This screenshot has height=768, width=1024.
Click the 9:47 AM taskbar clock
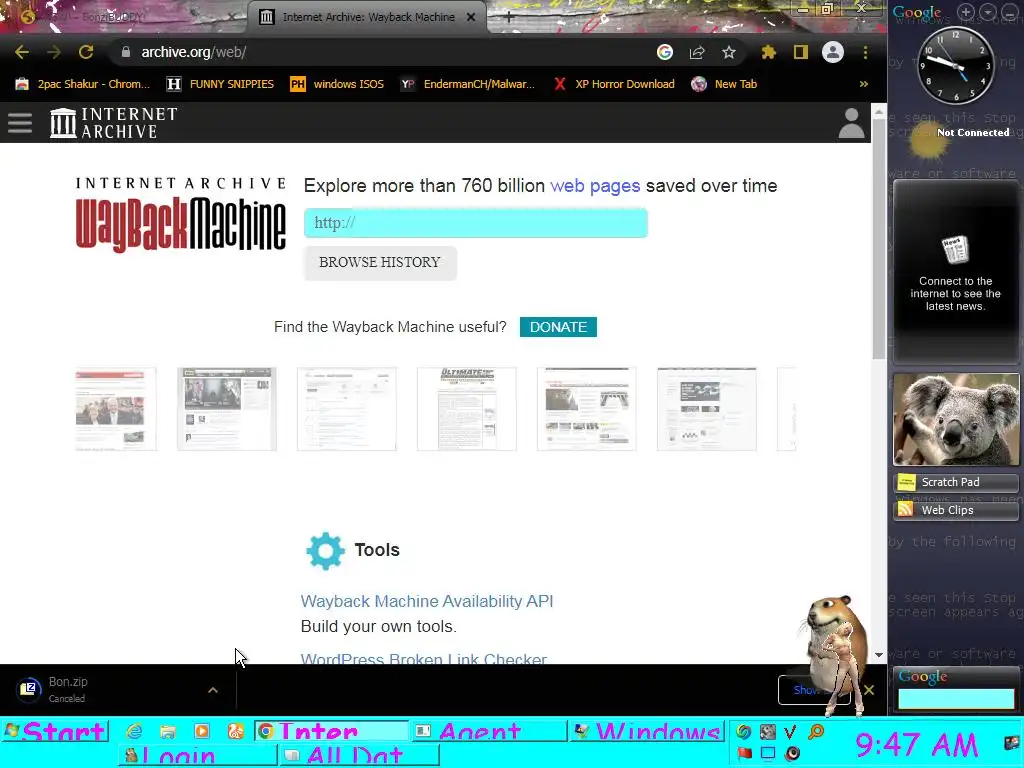coord(917,744)
